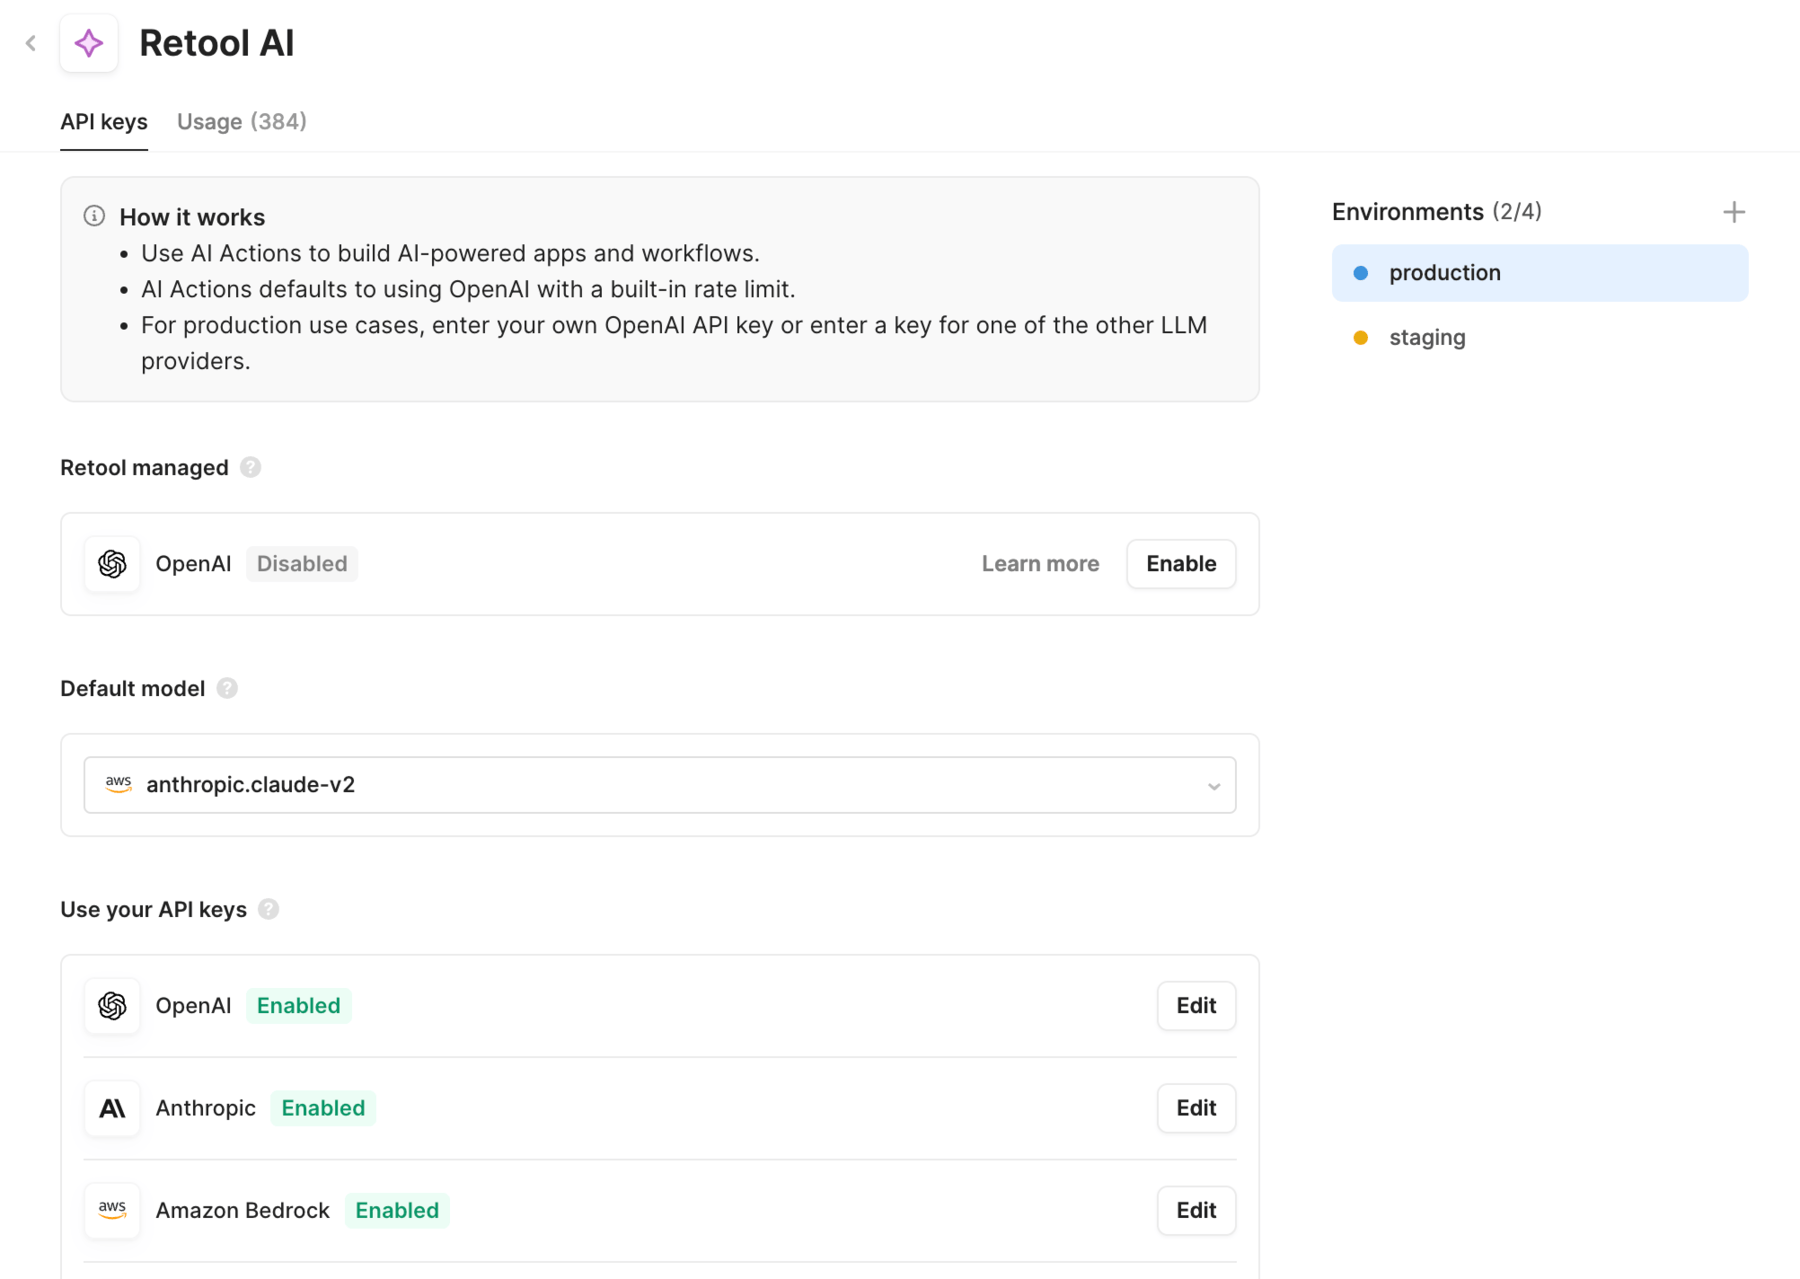Switch to the API keys tab
Screen dimensions: 1800x1279
tap(104, 122)
